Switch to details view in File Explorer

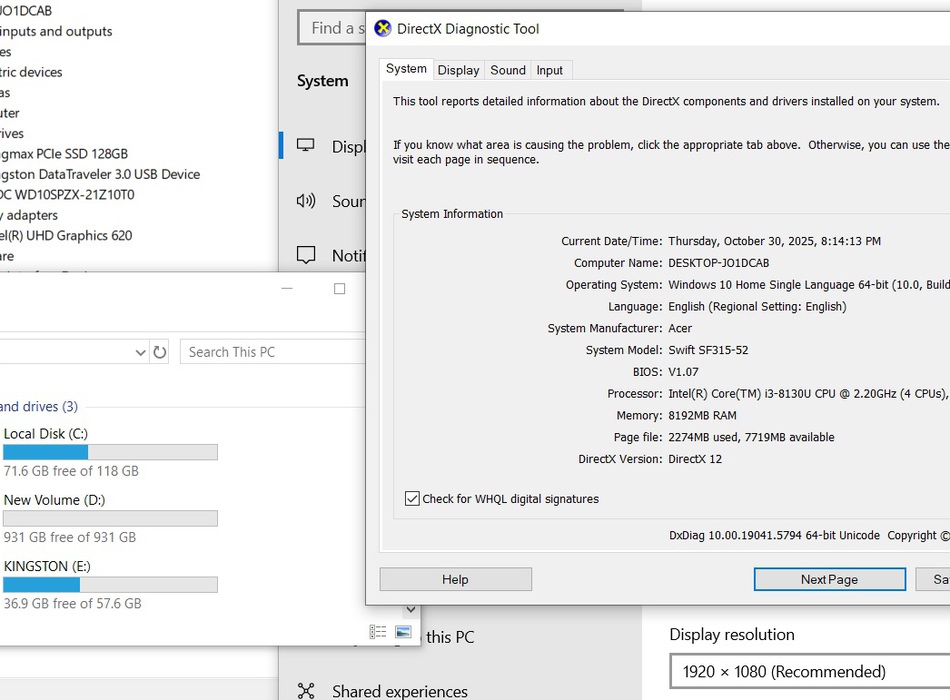378,632
